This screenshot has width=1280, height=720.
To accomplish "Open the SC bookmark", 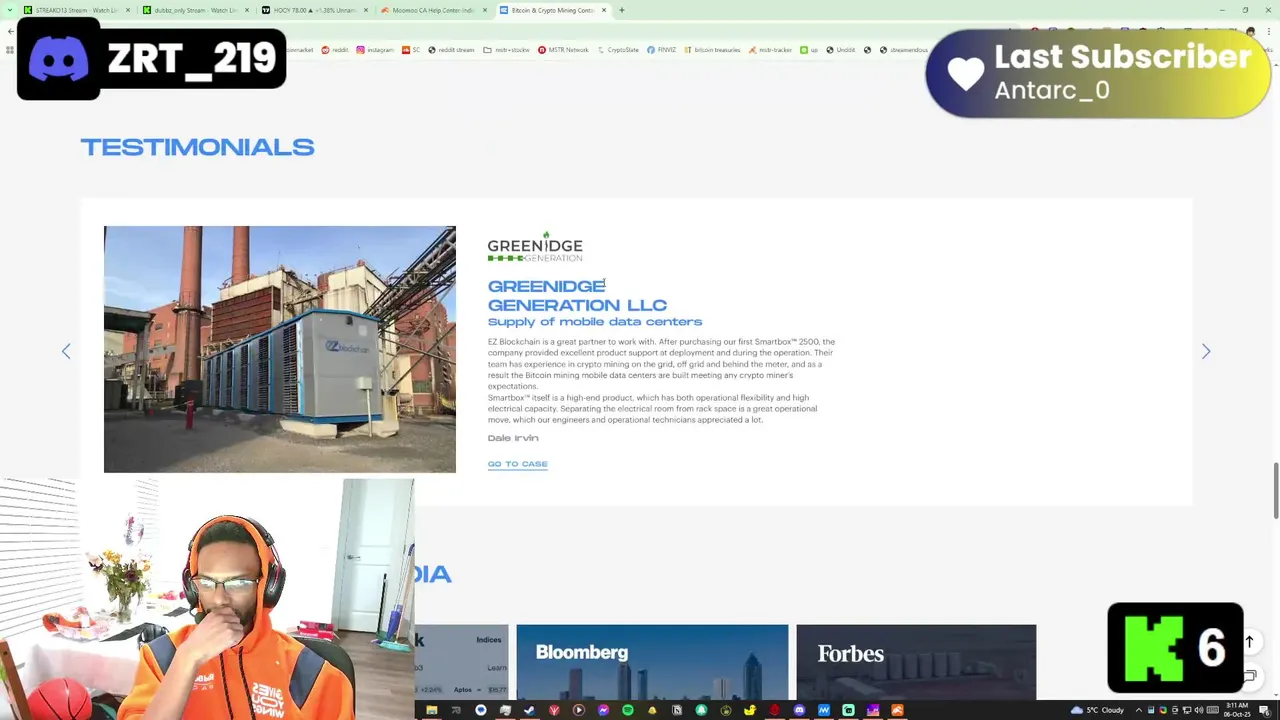I will [411, 50].
